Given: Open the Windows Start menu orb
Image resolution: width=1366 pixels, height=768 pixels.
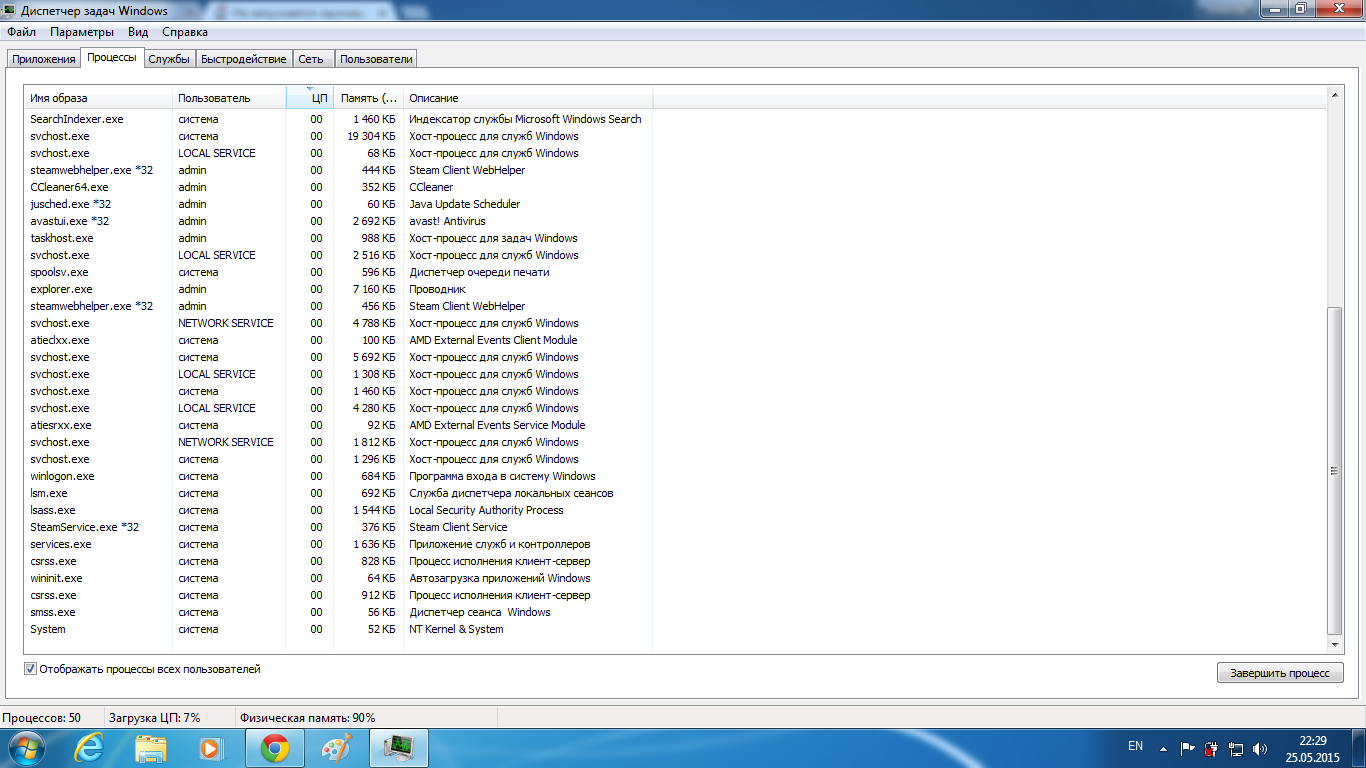Looking at the screenshot, I should 26,748.
